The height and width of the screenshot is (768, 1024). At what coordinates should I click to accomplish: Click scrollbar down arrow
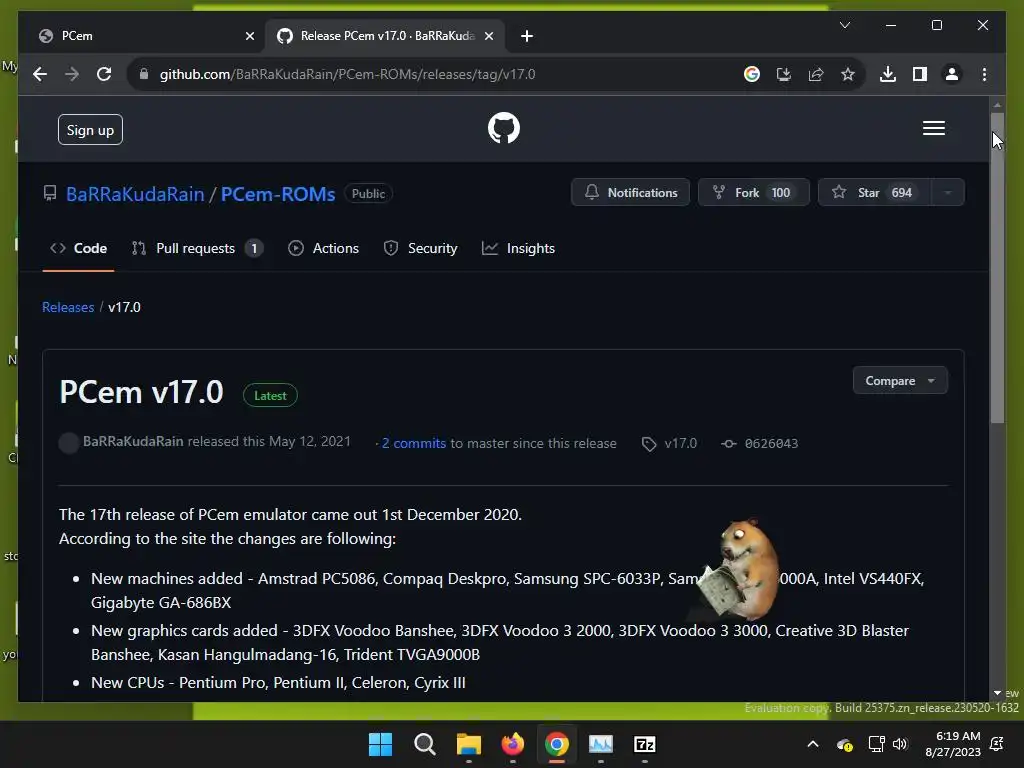pos(997,693)
